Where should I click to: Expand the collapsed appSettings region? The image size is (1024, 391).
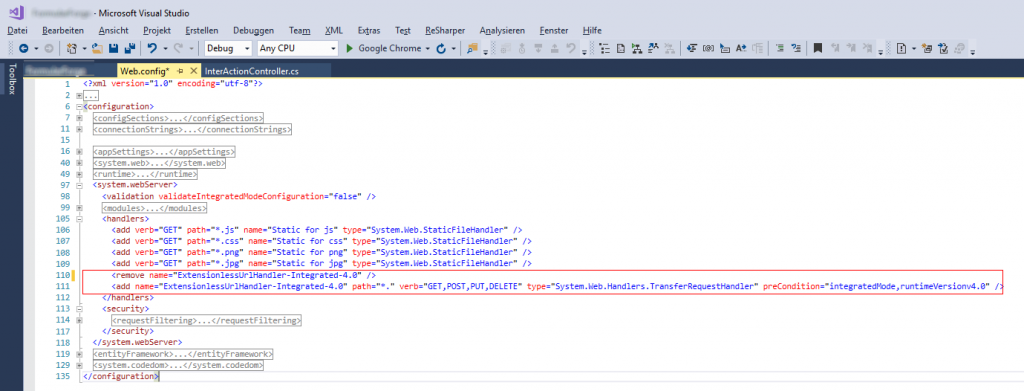[80, 151]
